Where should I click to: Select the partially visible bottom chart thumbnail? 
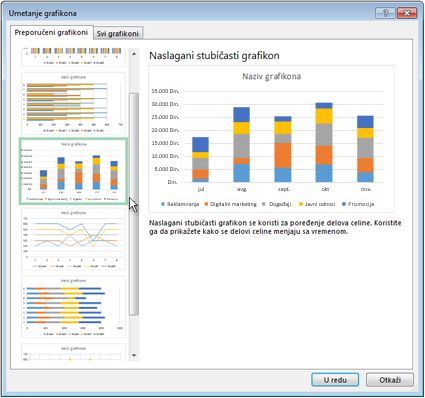point(74,352)
